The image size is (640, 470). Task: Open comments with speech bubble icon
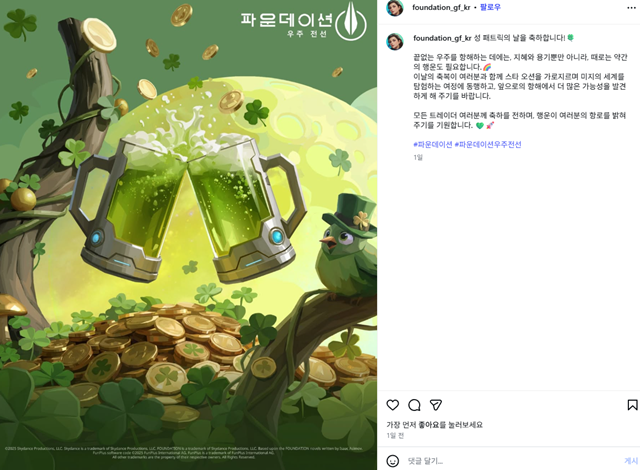(414, 405)
